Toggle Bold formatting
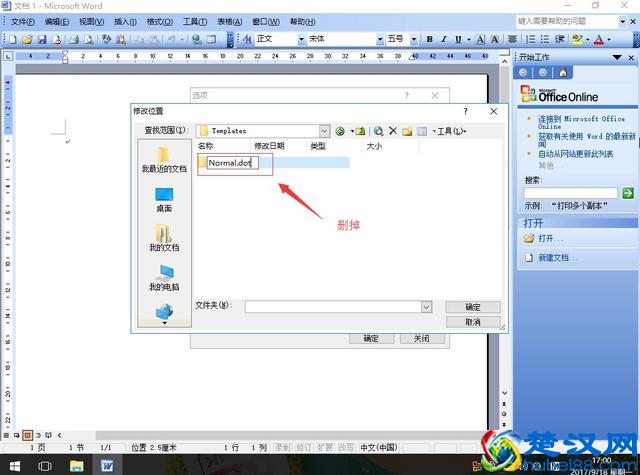Viewport: 640px width, 475px height. [x=429, y=39]
